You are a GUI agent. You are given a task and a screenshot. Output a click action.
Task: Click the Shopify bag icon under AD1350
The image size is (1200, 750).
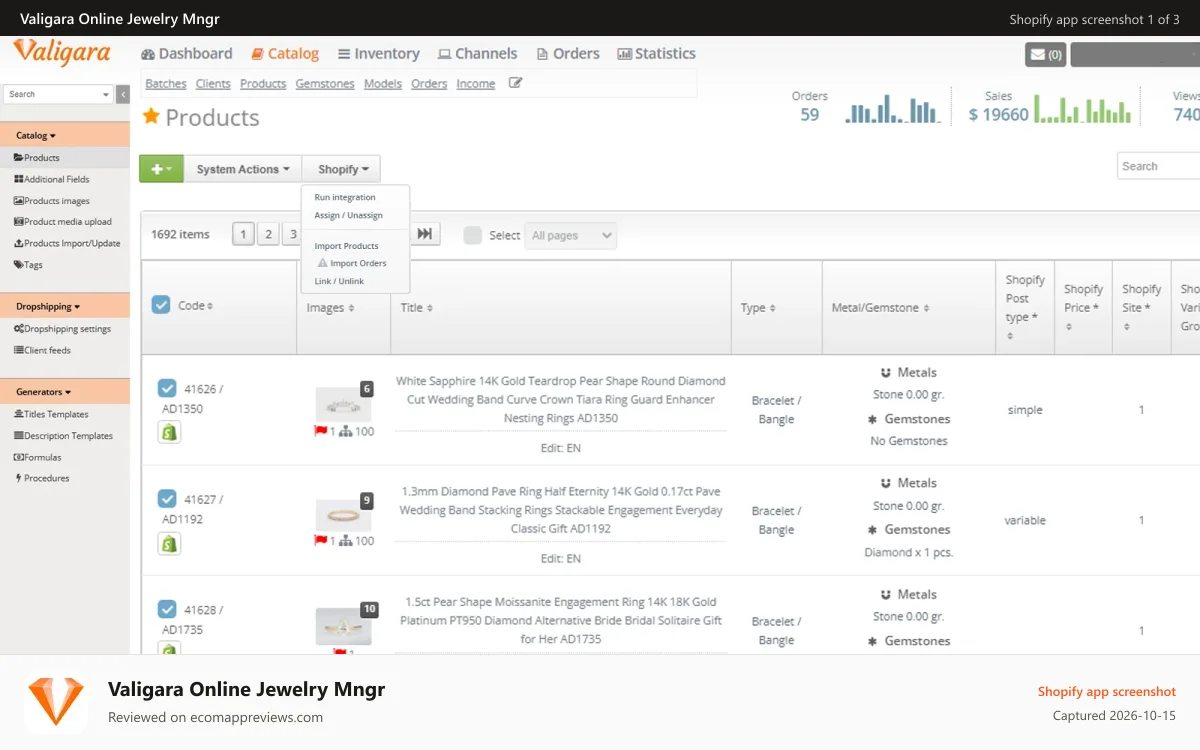click(169, 432)
